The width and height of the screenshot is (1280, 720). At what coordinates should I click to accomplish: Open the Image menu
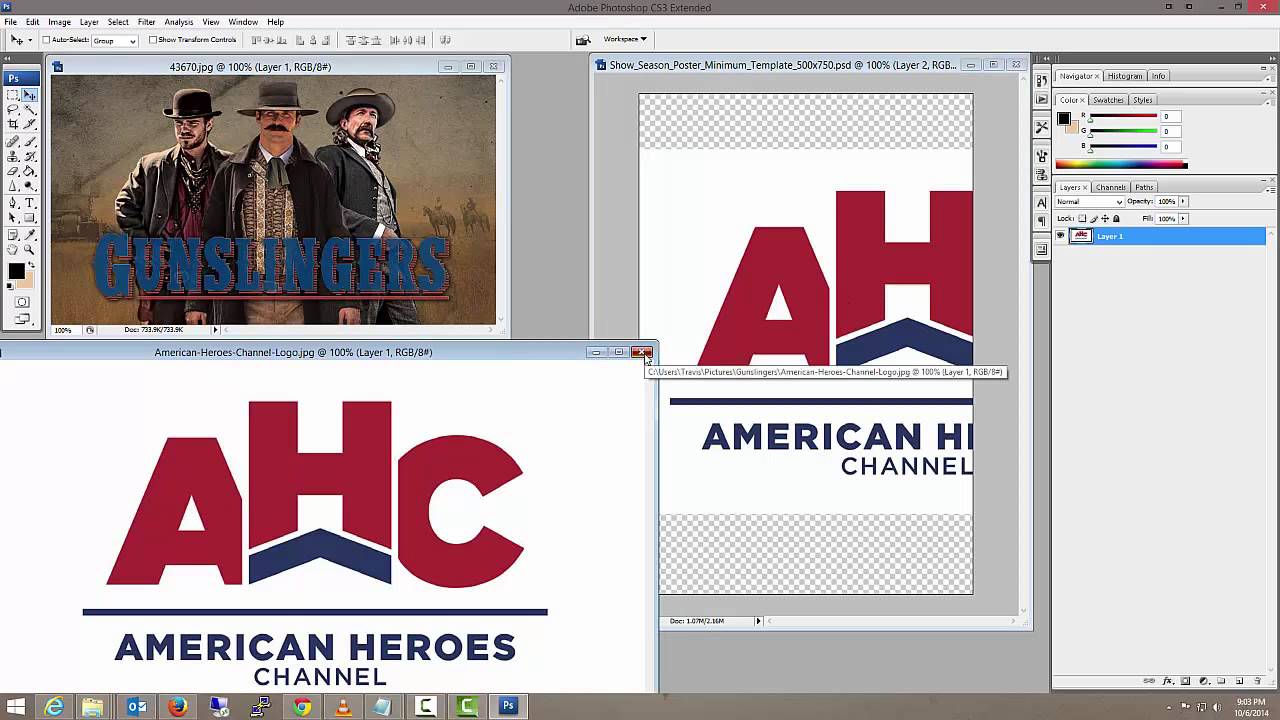[x=59, y=22]
